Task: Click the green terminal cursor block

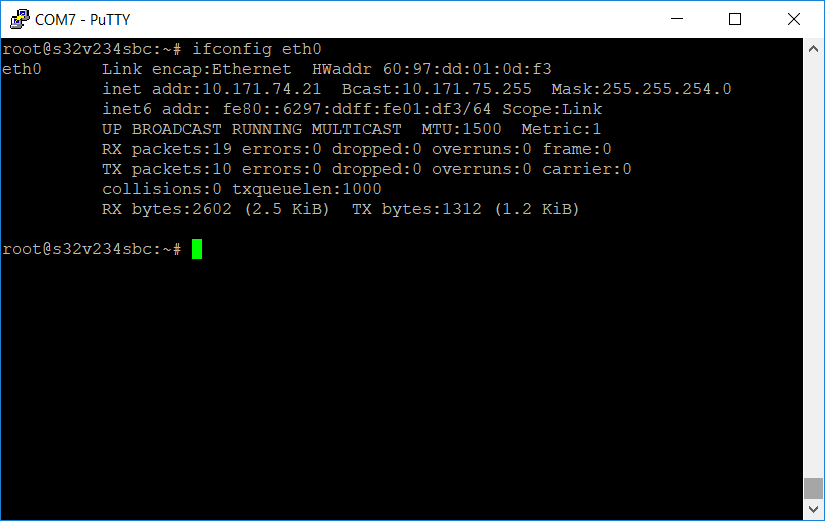Action: pos(197,249)
